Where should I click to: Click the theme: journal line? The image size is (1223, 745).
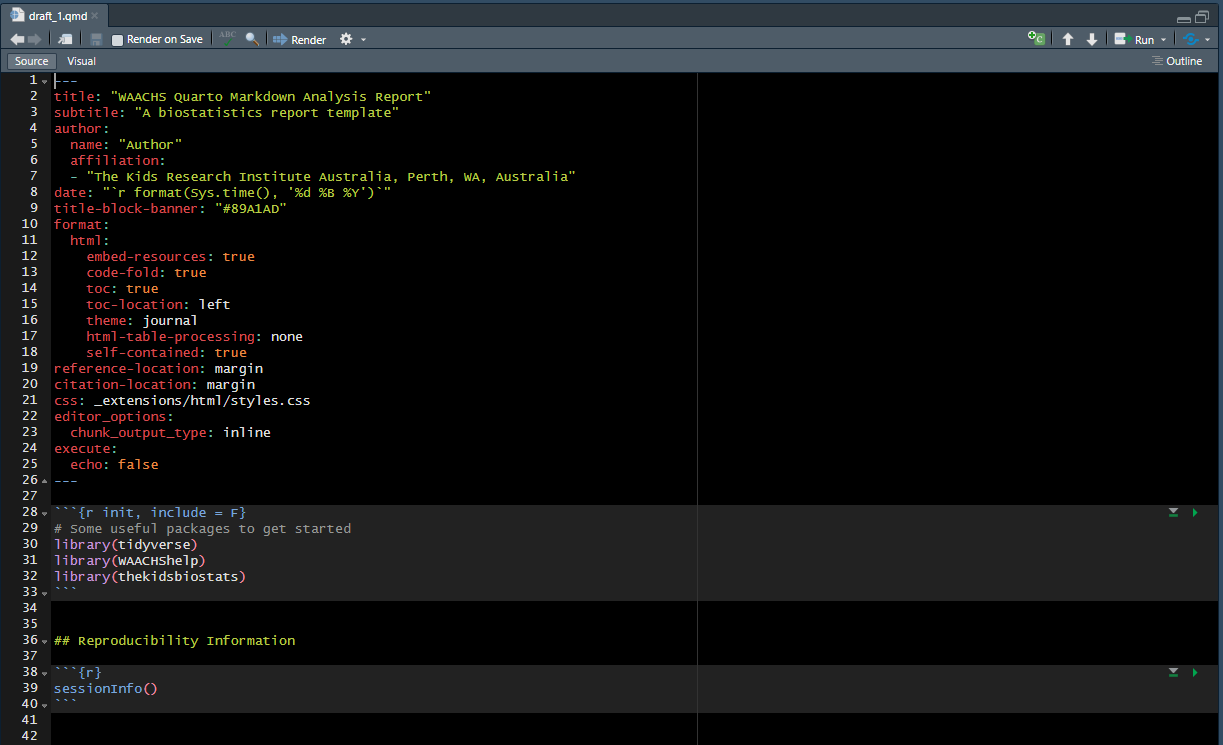click(x=142, y=320)
